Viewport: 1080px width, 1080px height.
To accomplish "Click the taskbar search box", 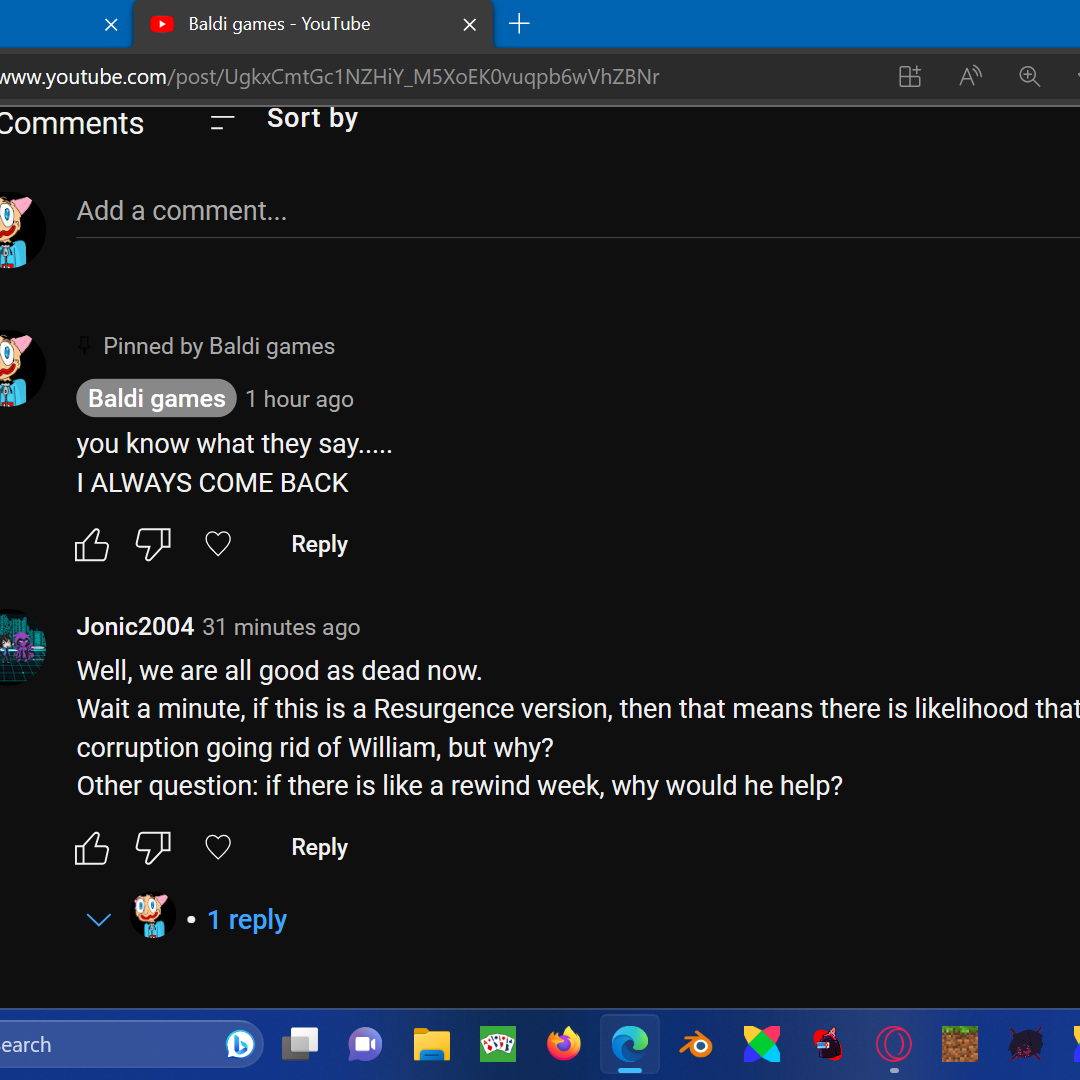I will point(131,1044).
